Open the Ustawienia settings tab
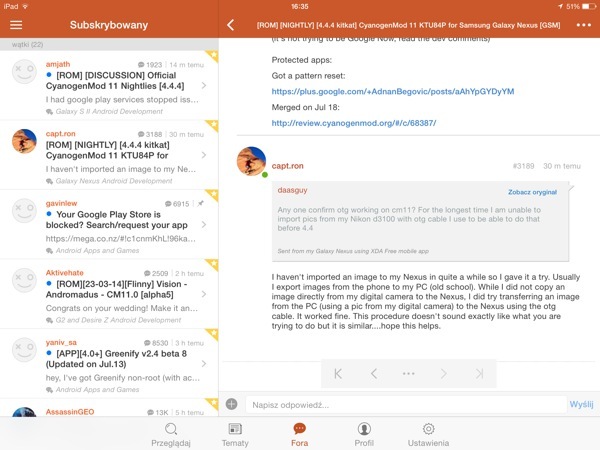The image size is (600, 450). [428, 435]
